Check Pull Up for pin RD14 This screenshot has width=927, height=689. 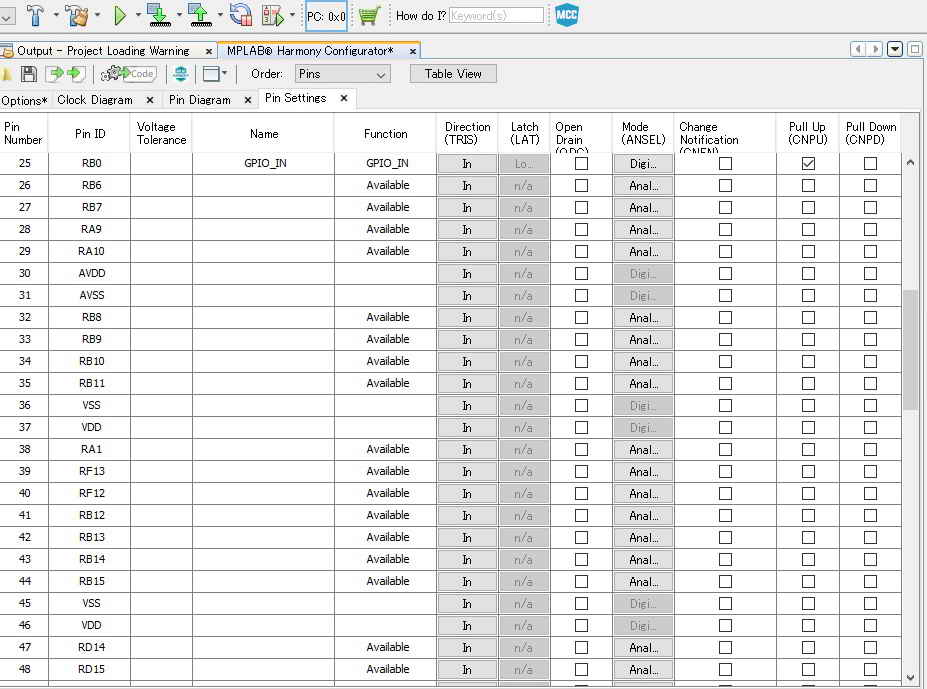[x=808, y=648]
